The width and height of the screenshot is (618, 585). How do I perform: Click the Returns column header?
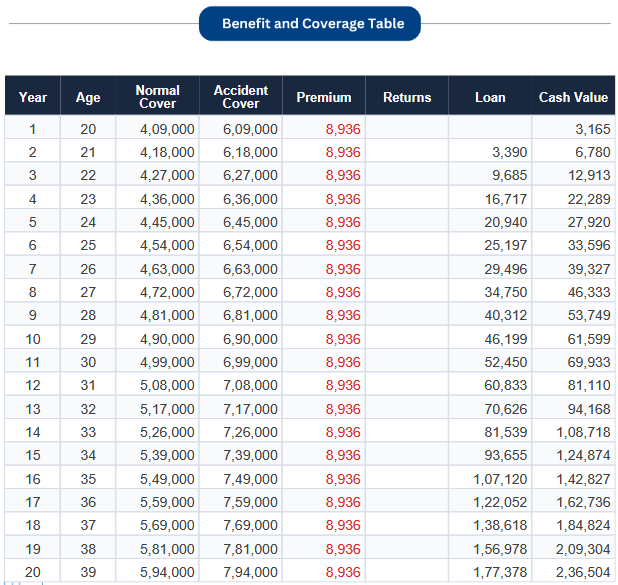click(407, 97)
